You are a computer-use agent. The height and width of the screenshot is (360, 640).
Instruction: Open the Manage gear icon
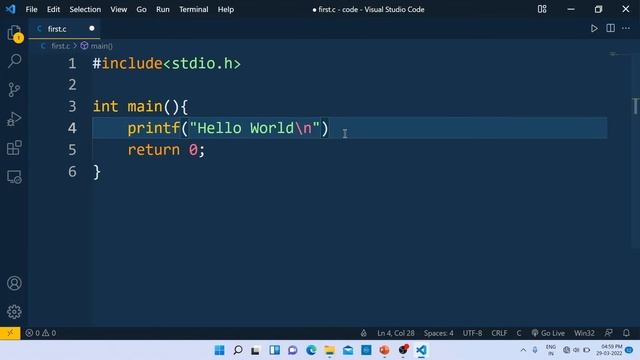tap(14, 312)
